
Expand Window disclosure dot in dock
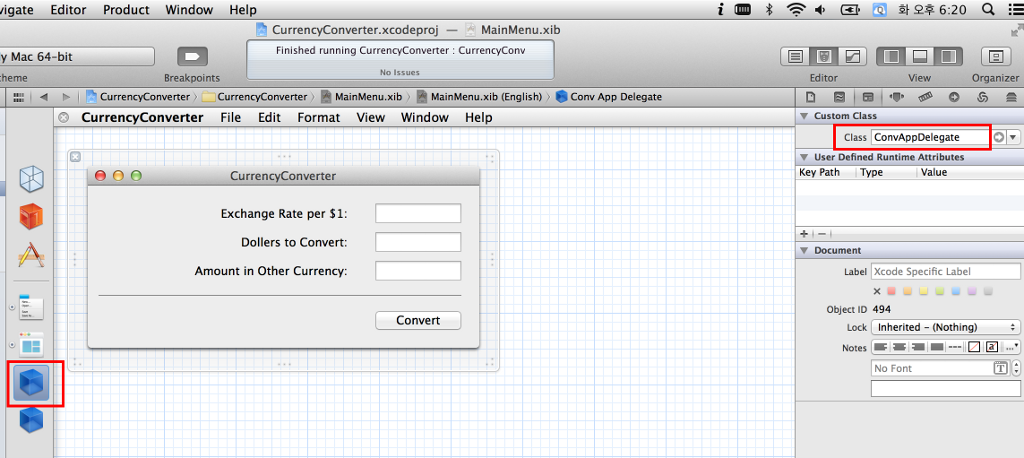[x=12, y=344]
